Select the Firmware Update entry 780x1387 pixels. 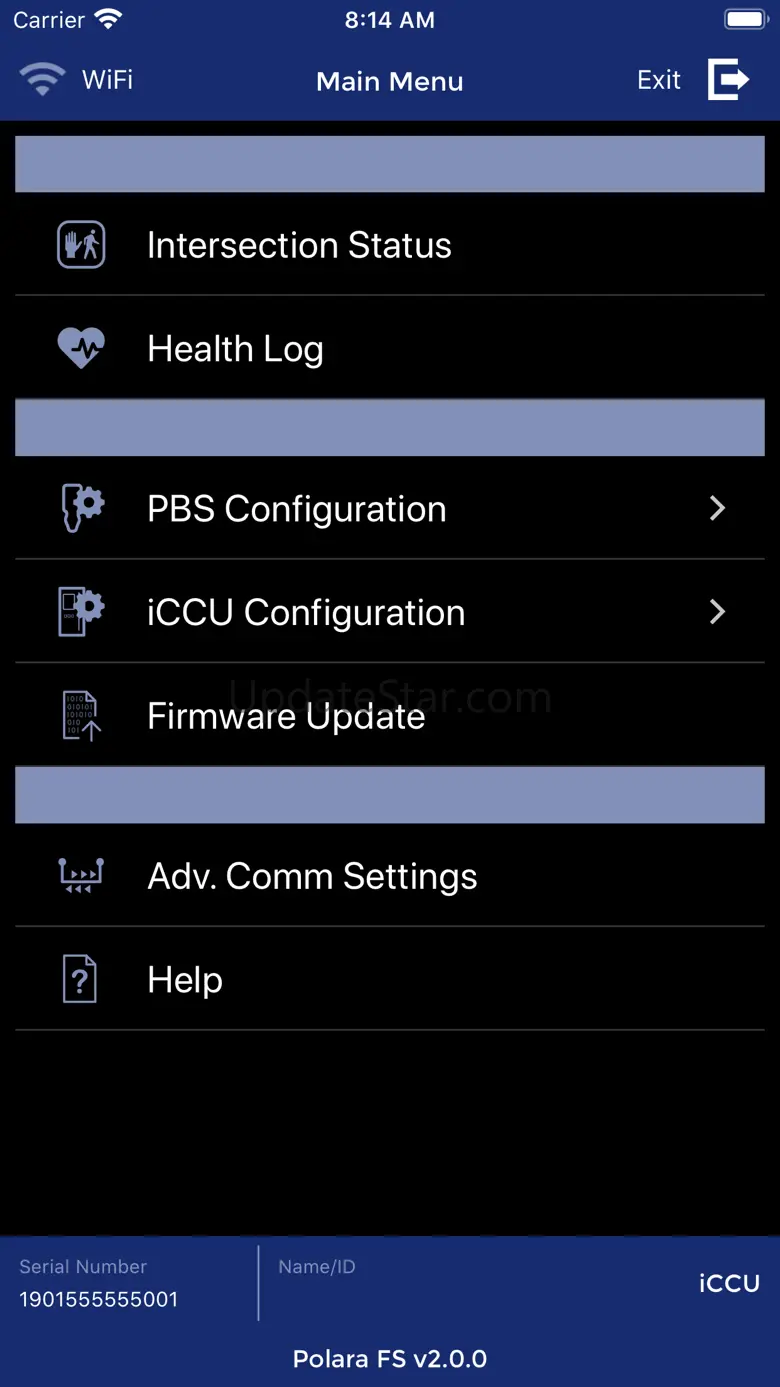286,716
